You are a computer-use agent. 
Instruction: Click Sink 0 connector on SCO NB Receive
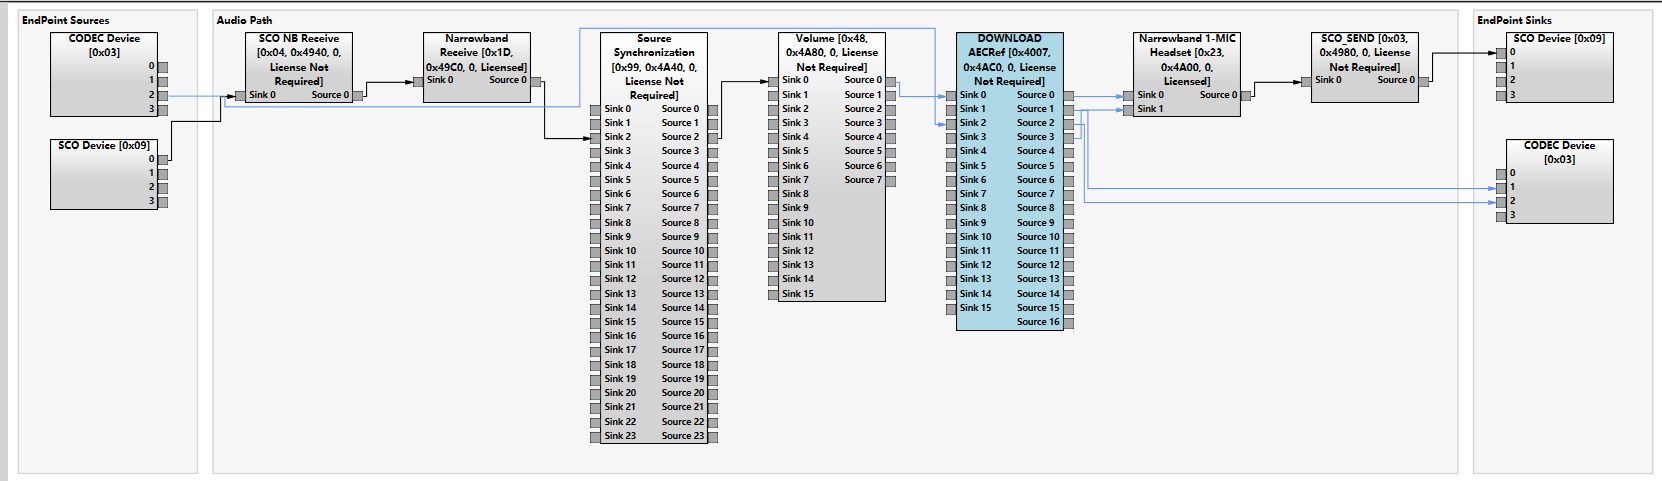click(241, 96)
